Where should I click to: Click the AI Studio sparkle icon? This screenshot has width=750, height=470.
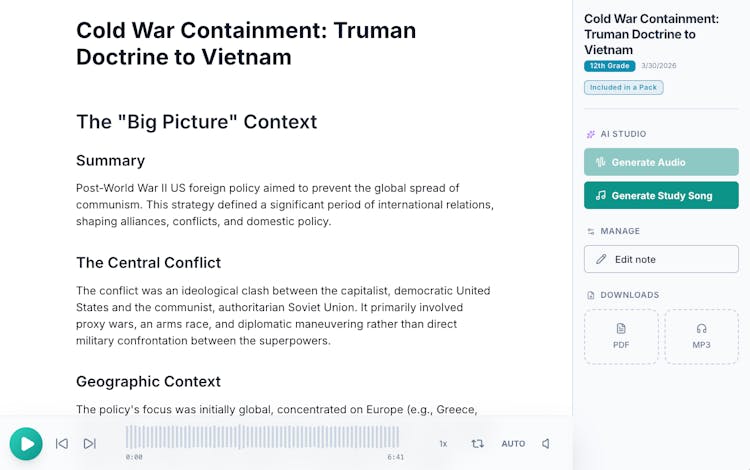(x=591, y=134)
